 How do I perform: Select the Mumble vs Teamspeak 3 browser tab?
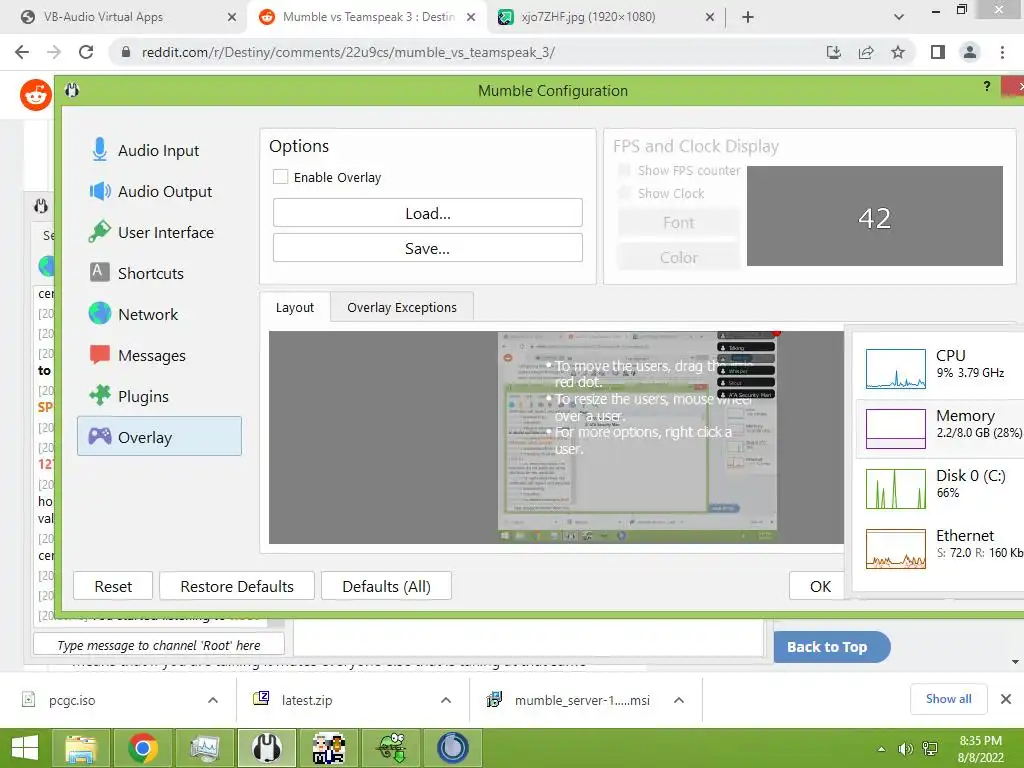click(366, 17)
